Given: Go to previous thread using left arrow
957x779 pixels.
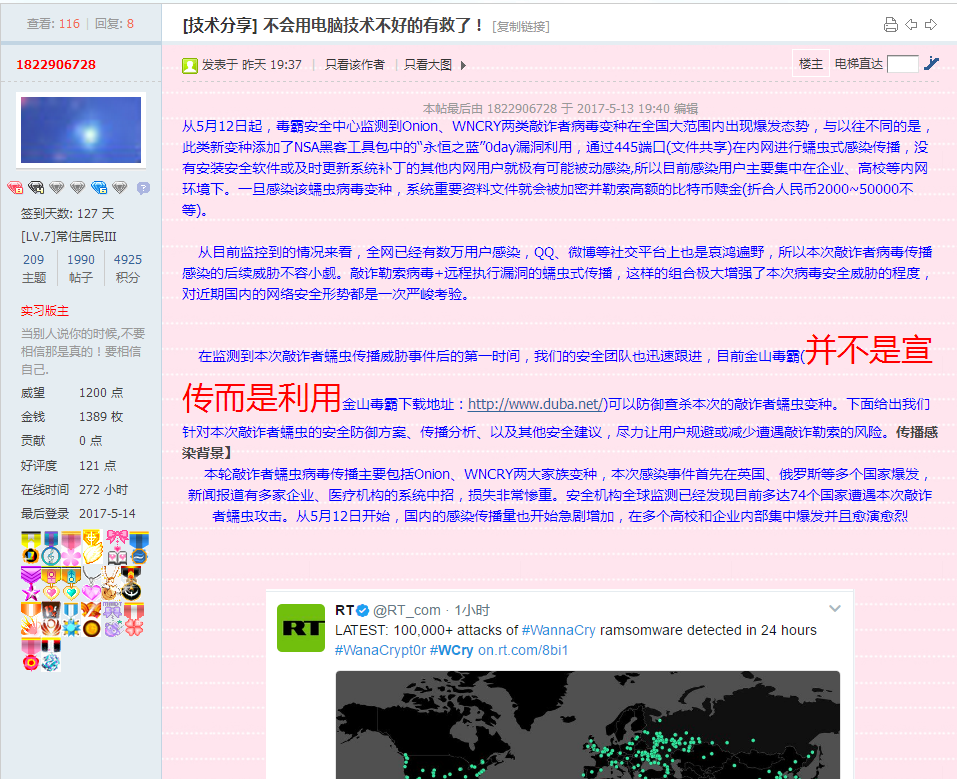Looking at the screenshot, I should click(911, 25).
